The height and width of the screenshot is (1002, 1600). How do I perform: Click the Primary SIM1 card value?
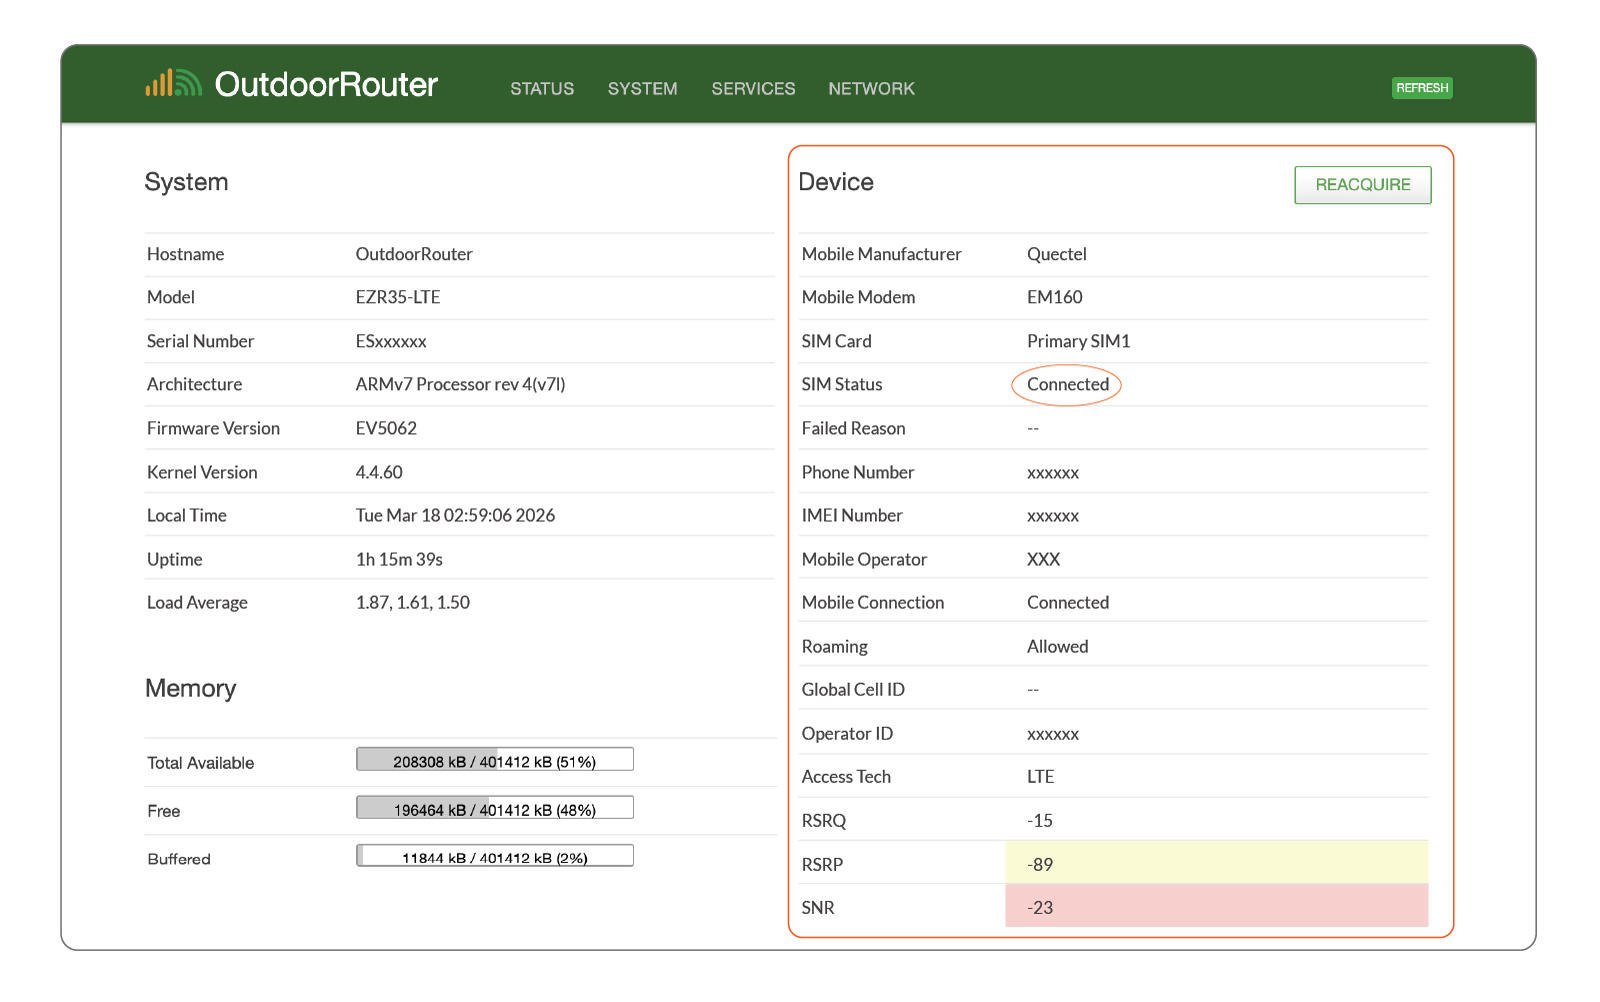coord(1078,341)
